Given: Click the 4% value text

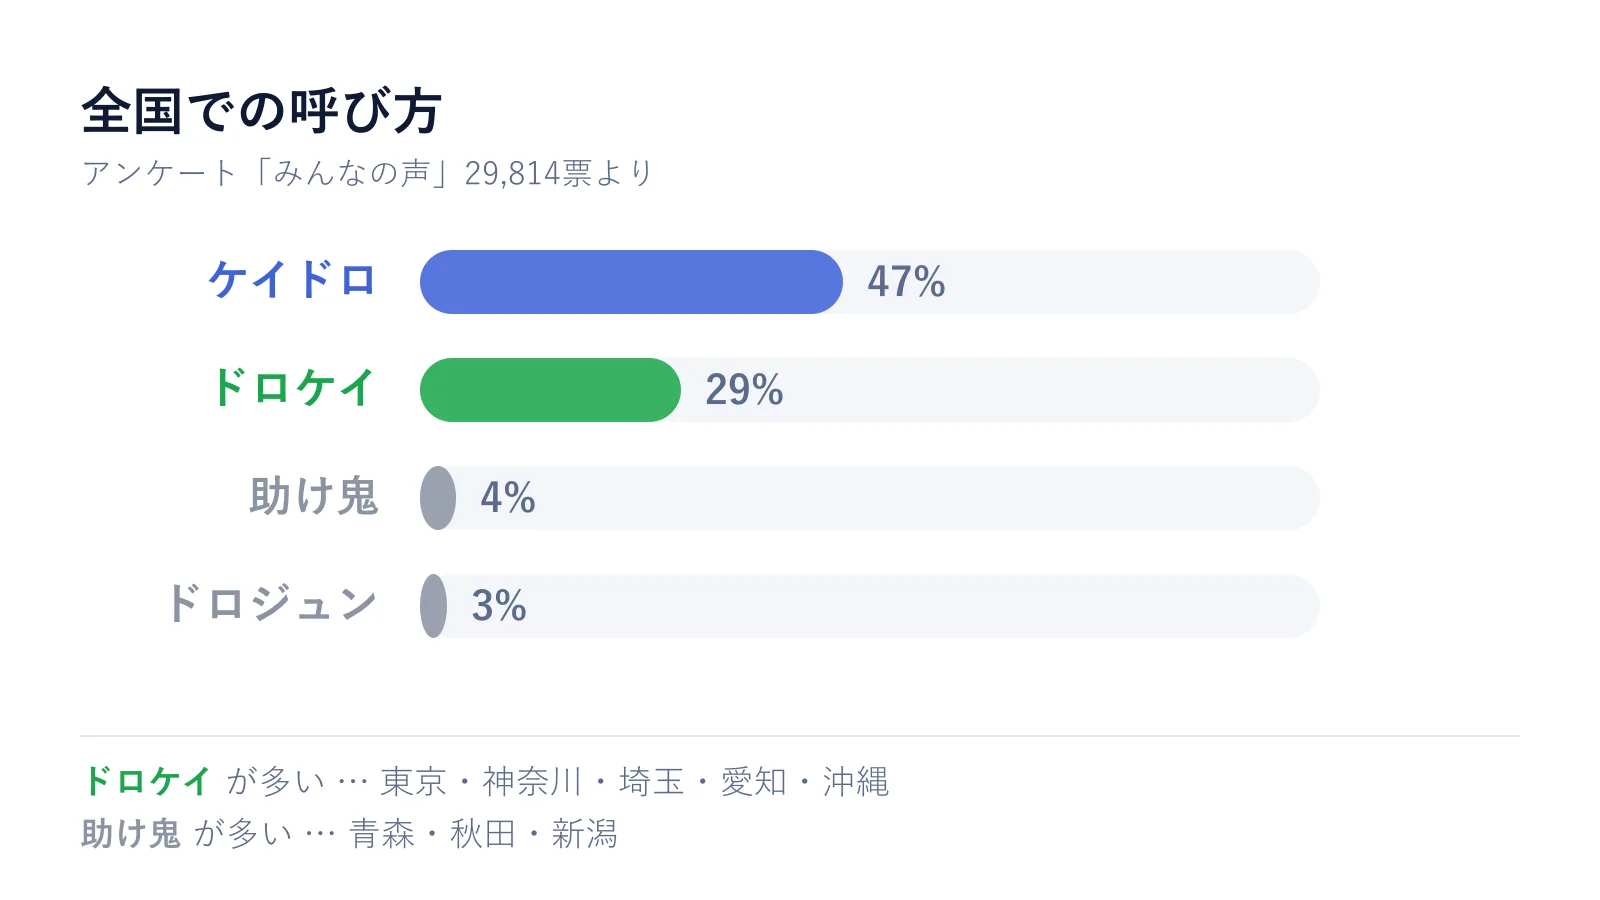Looking at the screenshot, I should pos(508,498).
